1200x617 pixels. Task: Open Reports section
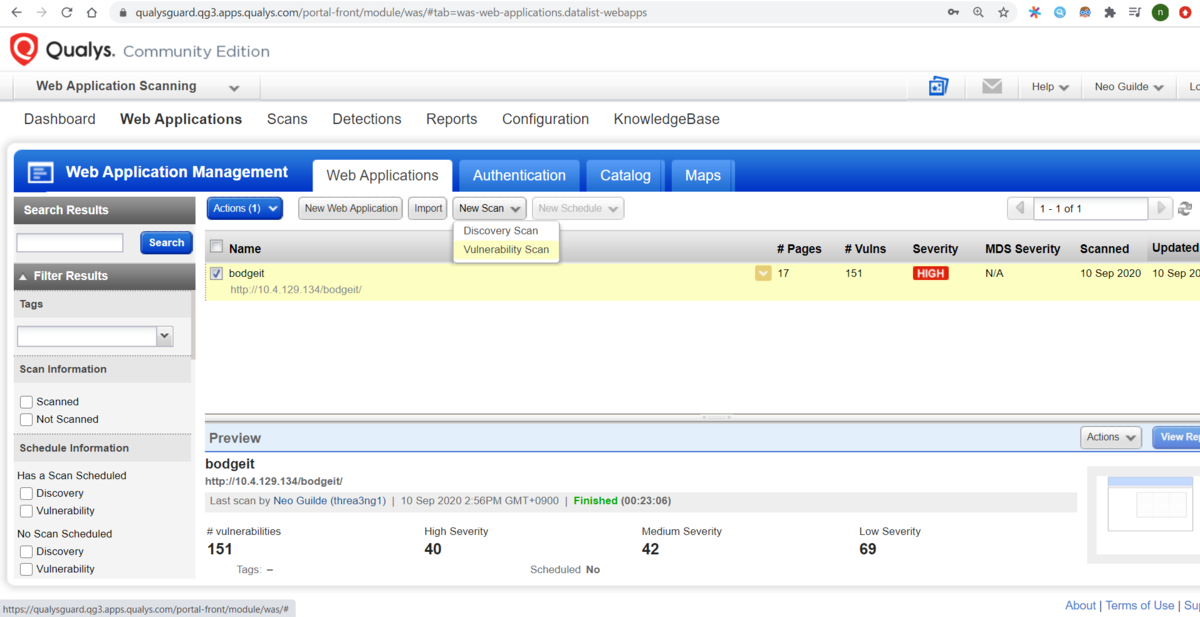coord(452,119)
